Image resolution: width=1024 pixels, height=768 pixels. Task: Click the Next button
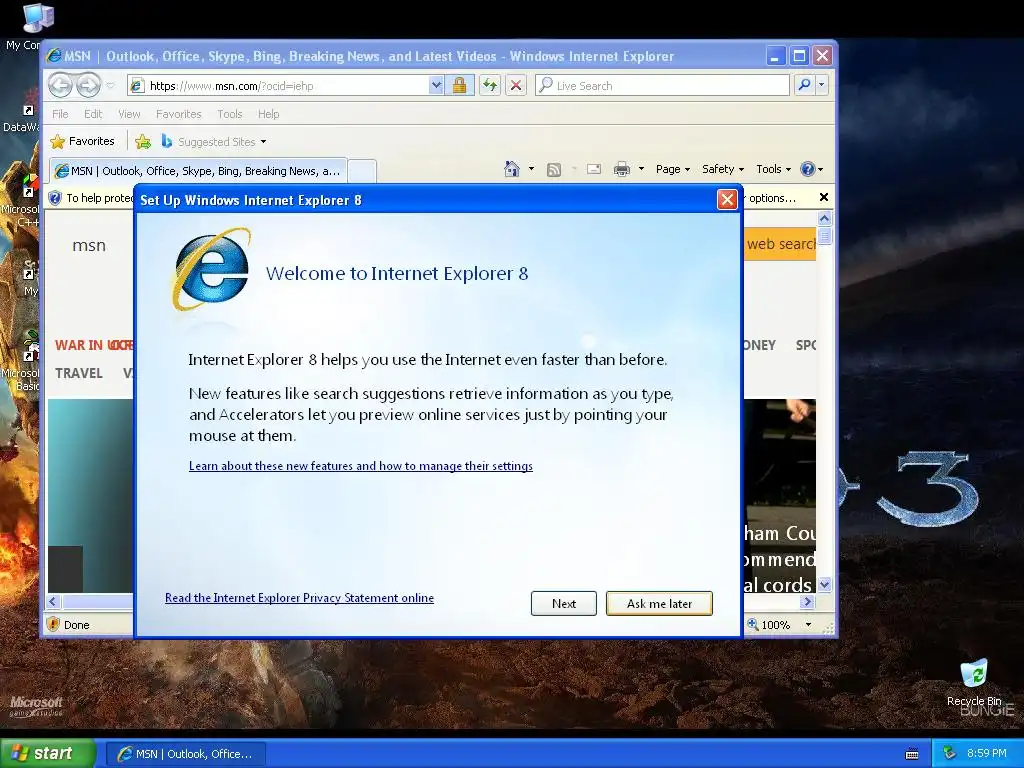(564, 603)
